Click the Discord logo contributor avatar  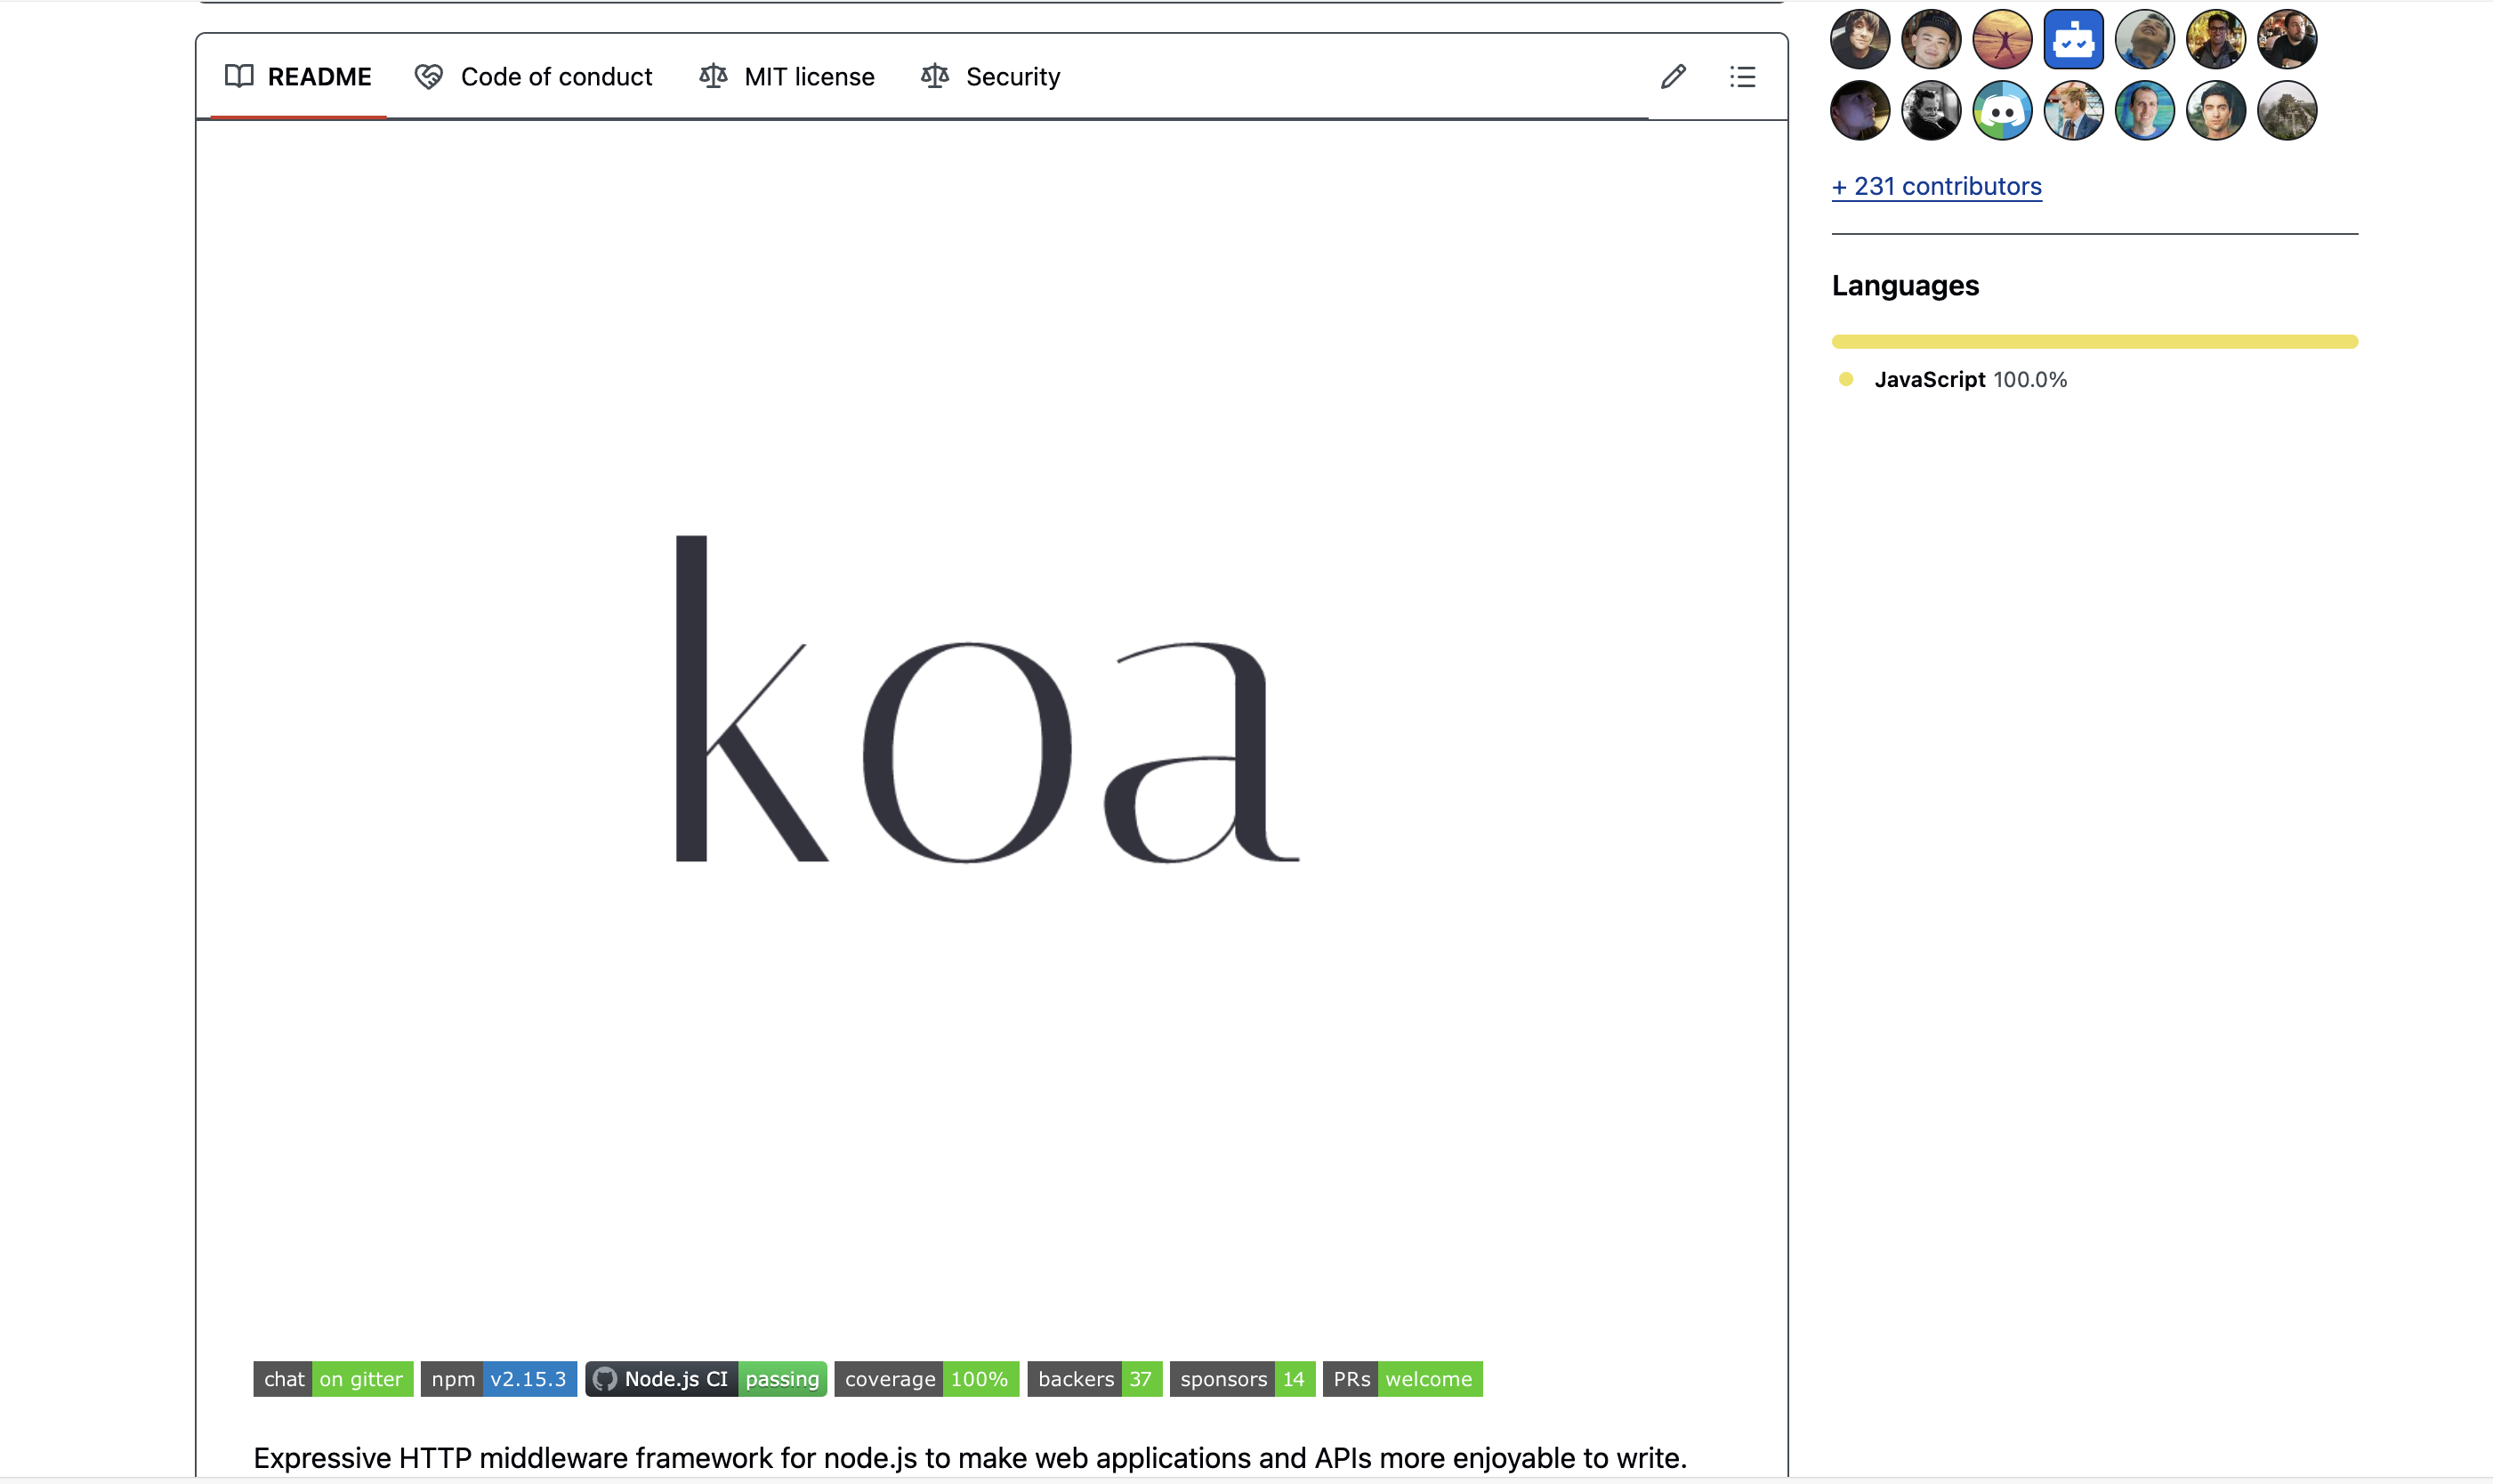[x=2001, y=111]
